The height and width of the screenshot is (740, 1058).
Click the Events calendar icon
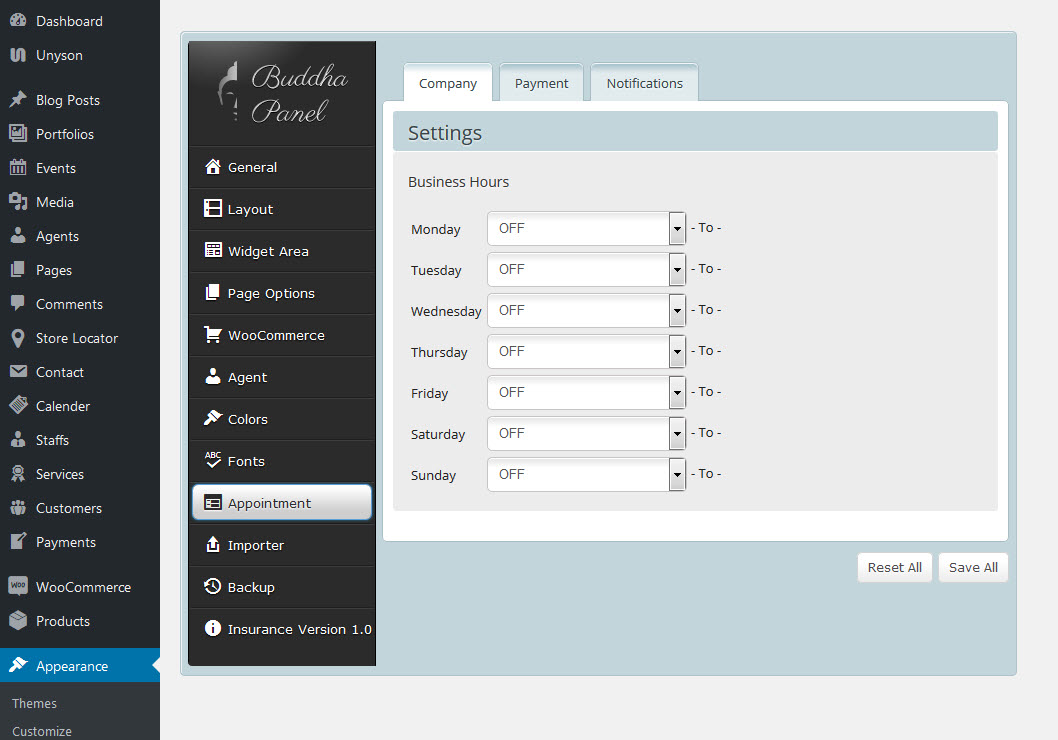pos(18,167)
